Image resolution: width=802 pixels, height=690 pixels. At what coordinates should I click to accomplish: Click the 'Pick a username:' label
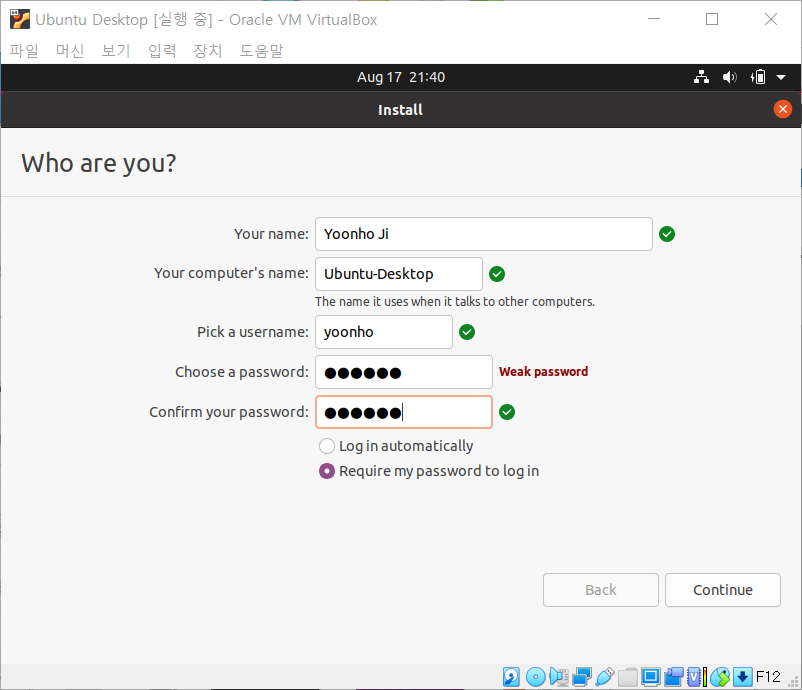pyautogui.click(x=253, y=332)
